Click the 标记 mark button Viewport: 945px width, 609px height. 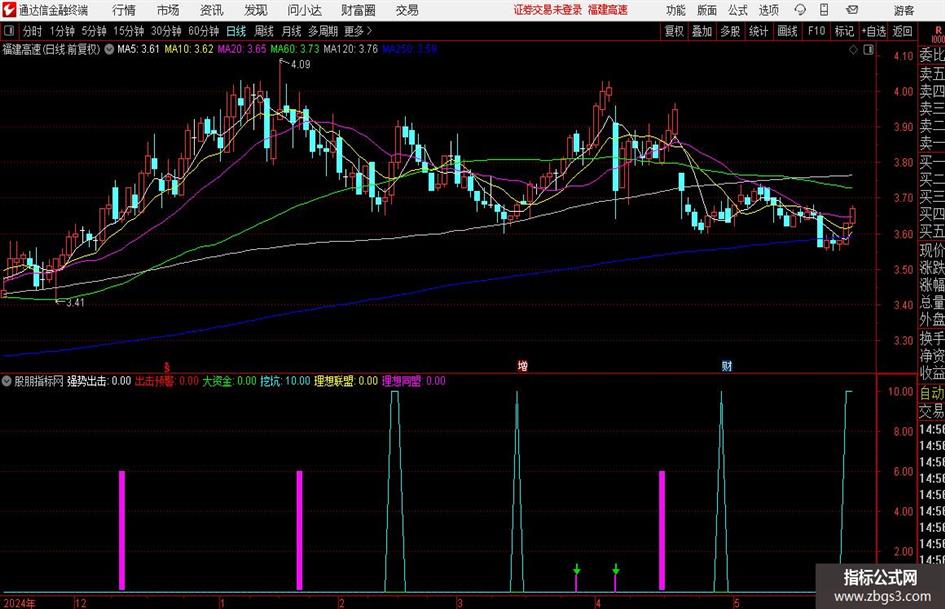pos(844,31)
